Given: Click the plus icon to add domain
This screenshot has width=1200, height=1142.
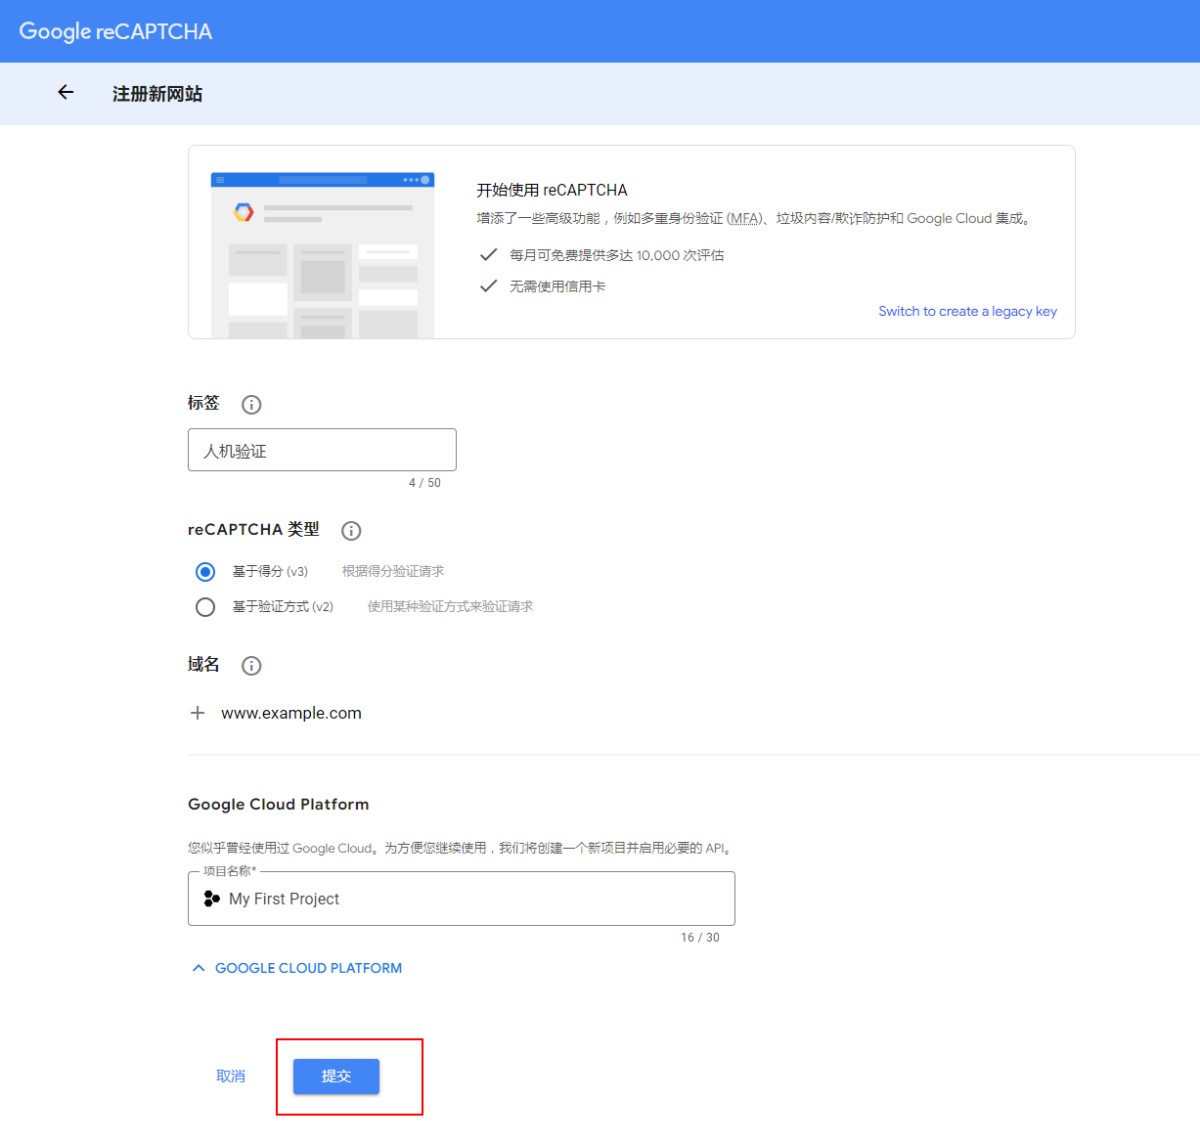Looking at the screenshot, I should (198, 713).
